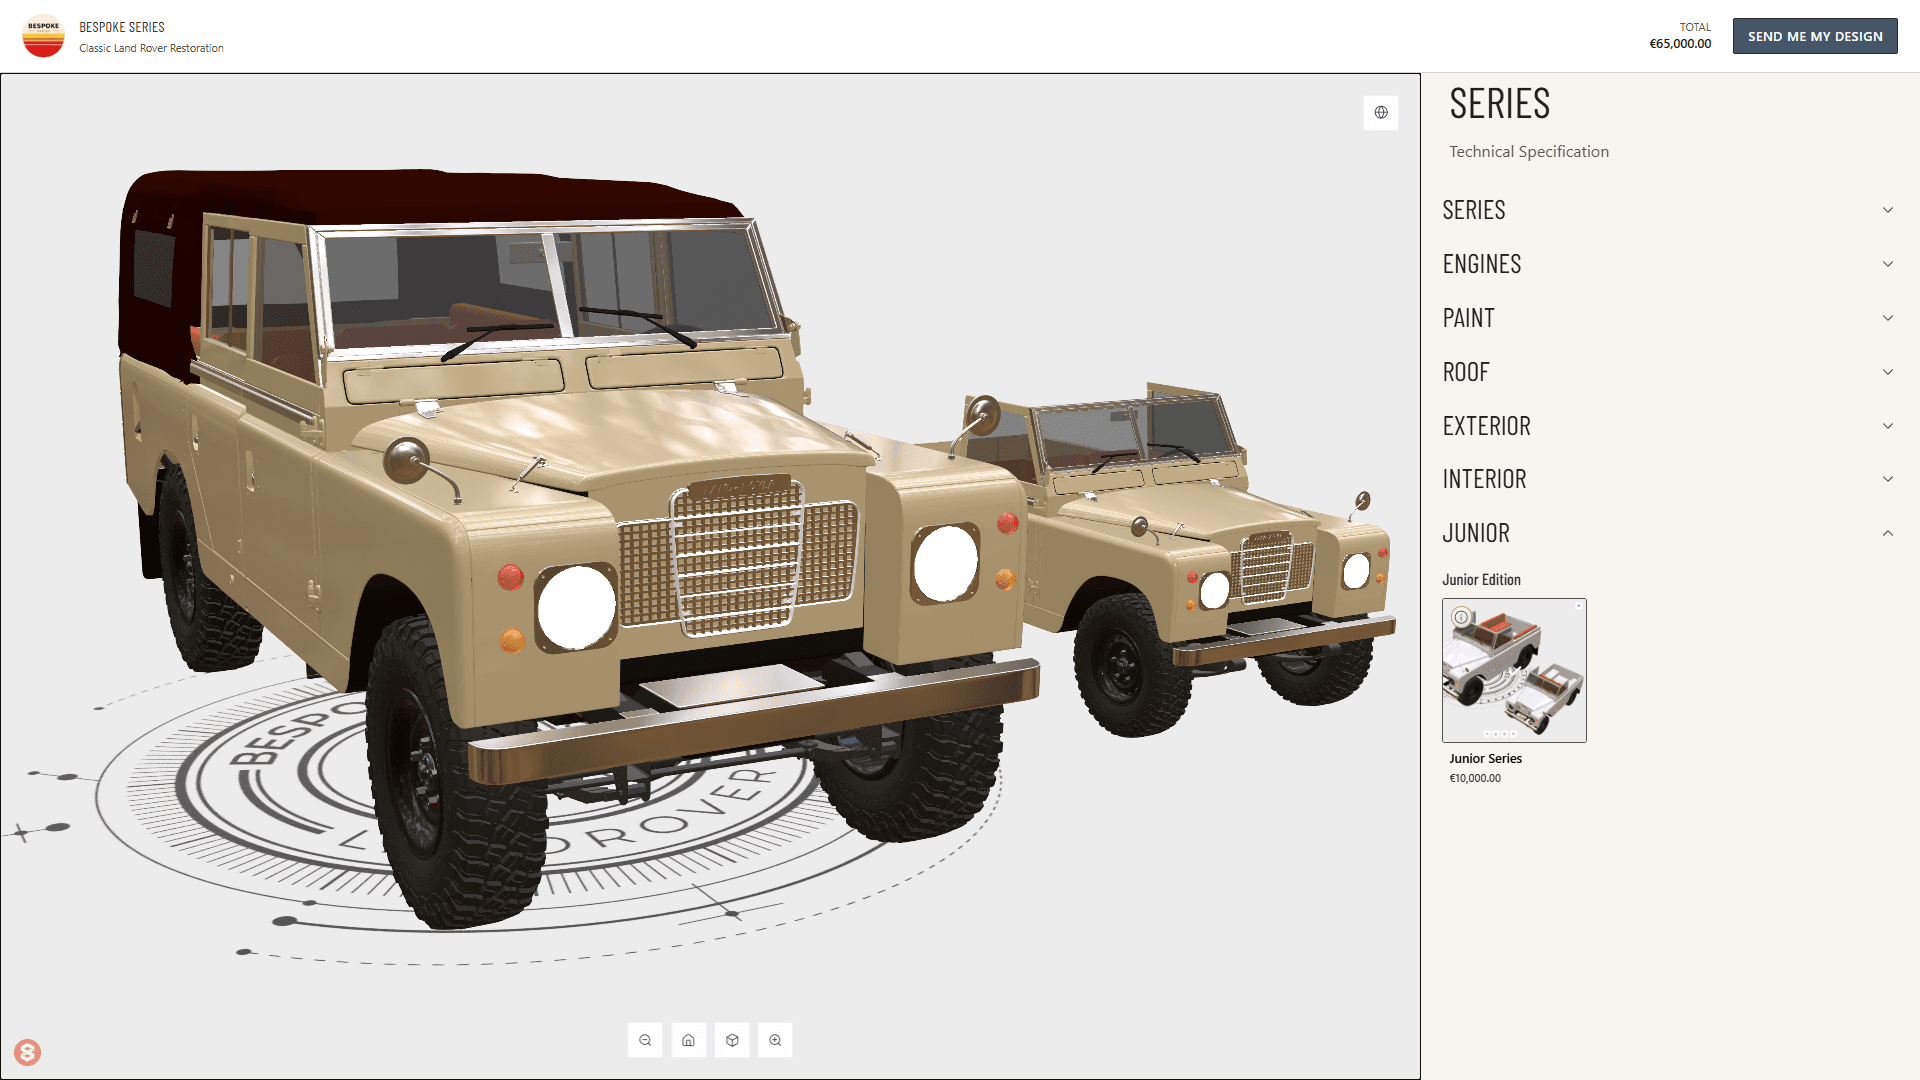Click the Technical Specification link
The height and width of the screenshot is (1080, 1920).
pos(1528,151)
